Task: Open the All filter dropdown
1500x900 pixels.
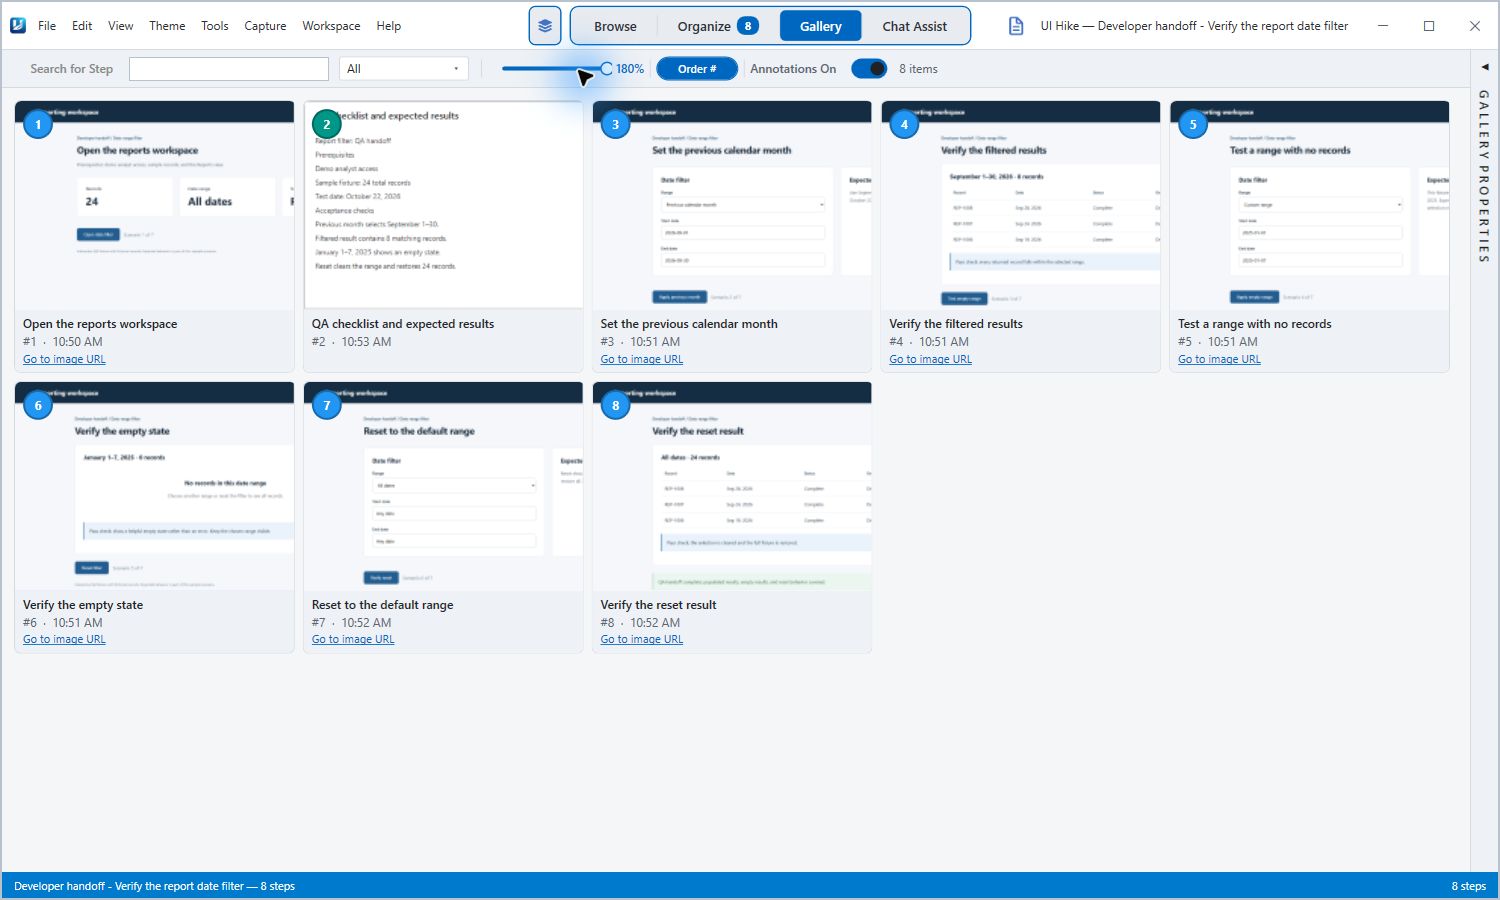Action: click(x=404, y=69)
